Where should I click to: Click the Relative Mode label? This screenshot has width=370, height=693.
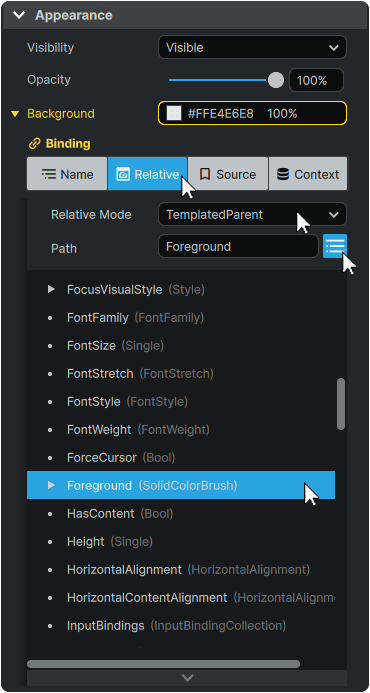91,215
